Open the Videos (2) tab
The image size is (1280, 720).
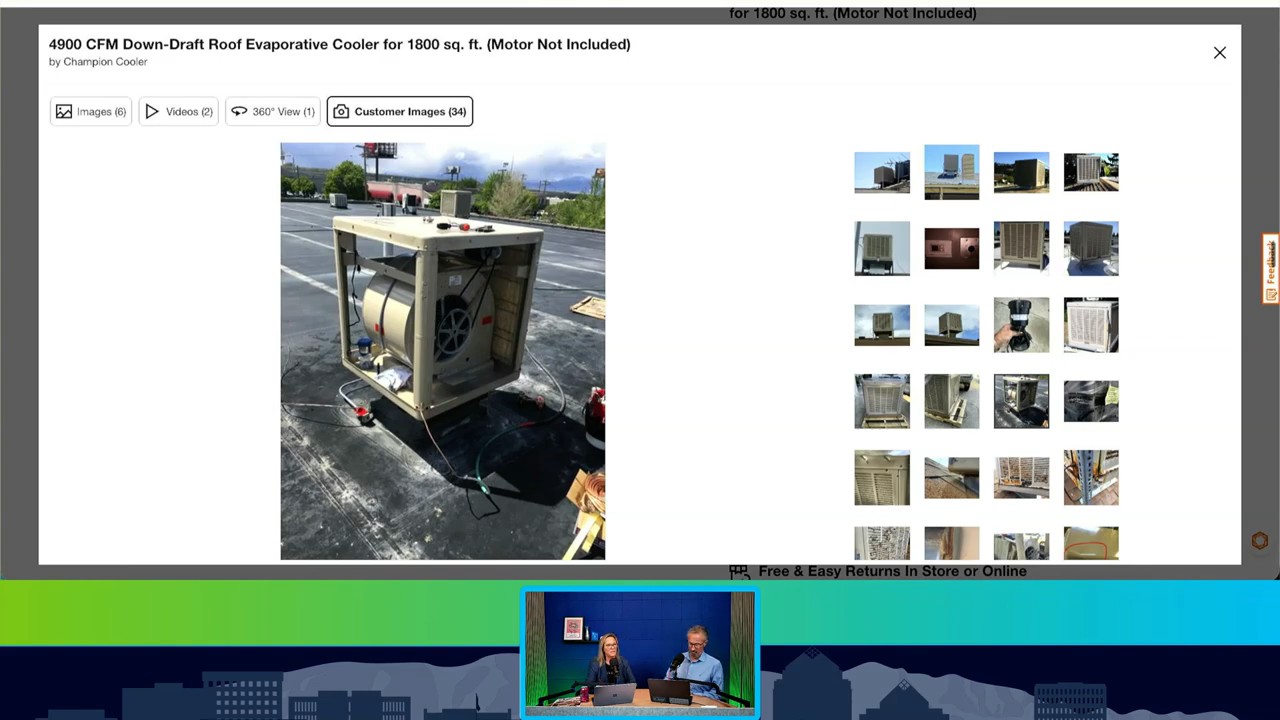click(x=179, y=112)
